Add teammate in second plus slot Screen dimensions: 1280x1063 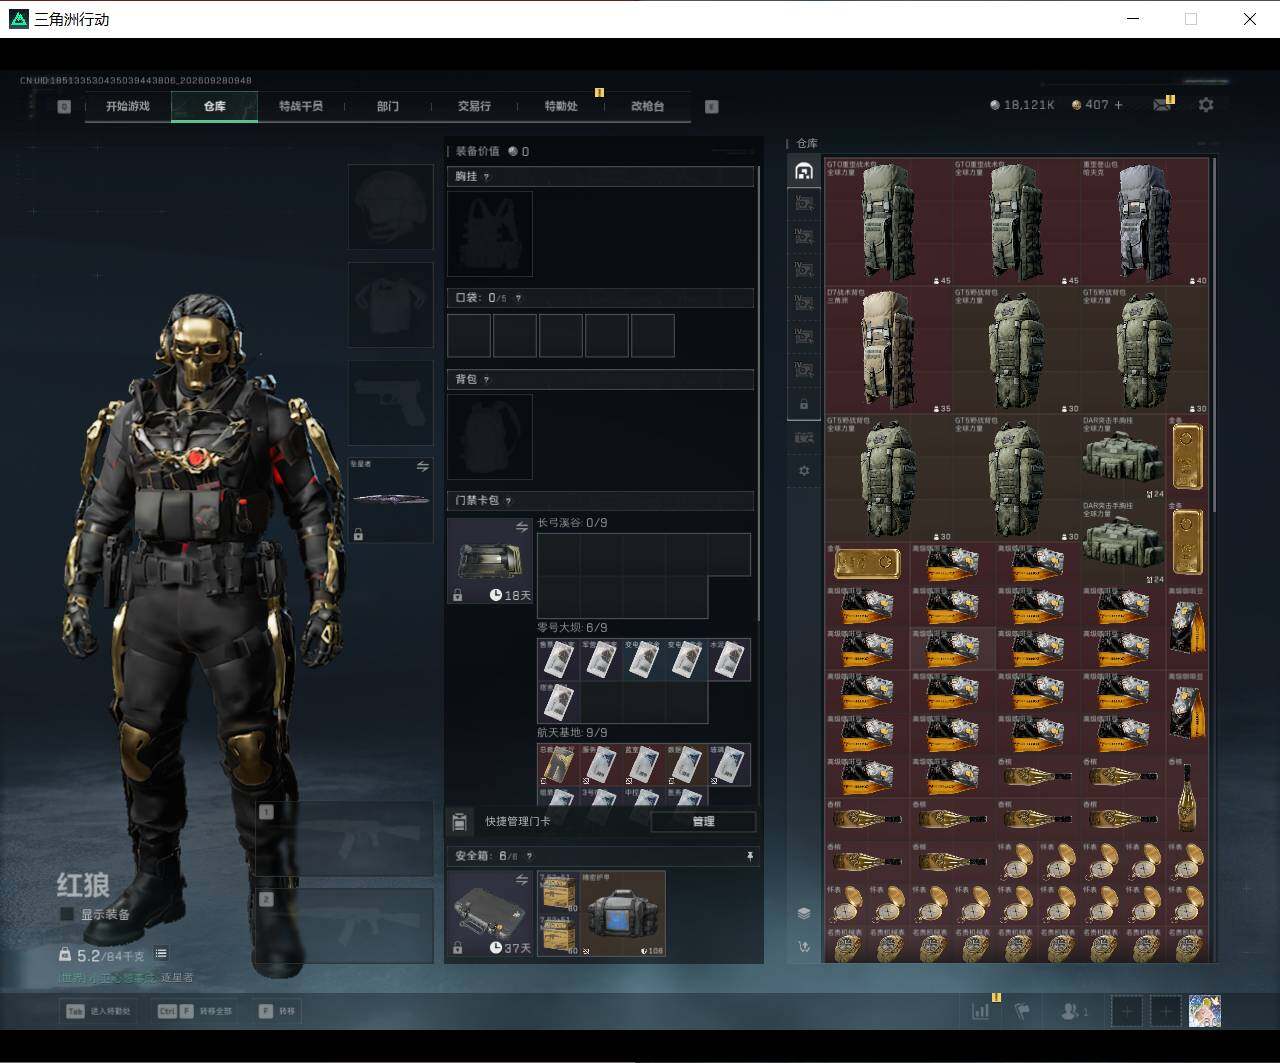[x=1165, y=1011]
